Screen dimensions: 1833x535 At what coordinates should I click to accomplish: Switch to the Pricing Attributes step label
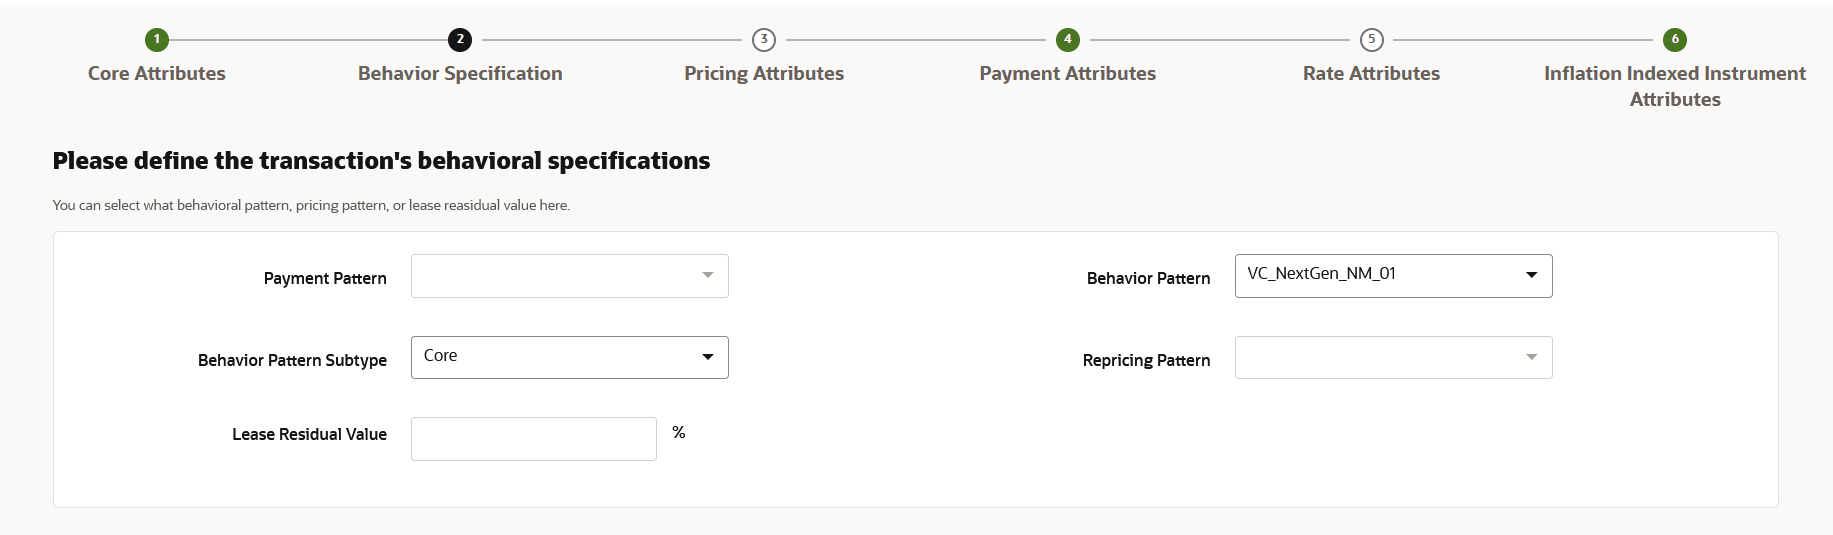[x=764, y=74]
